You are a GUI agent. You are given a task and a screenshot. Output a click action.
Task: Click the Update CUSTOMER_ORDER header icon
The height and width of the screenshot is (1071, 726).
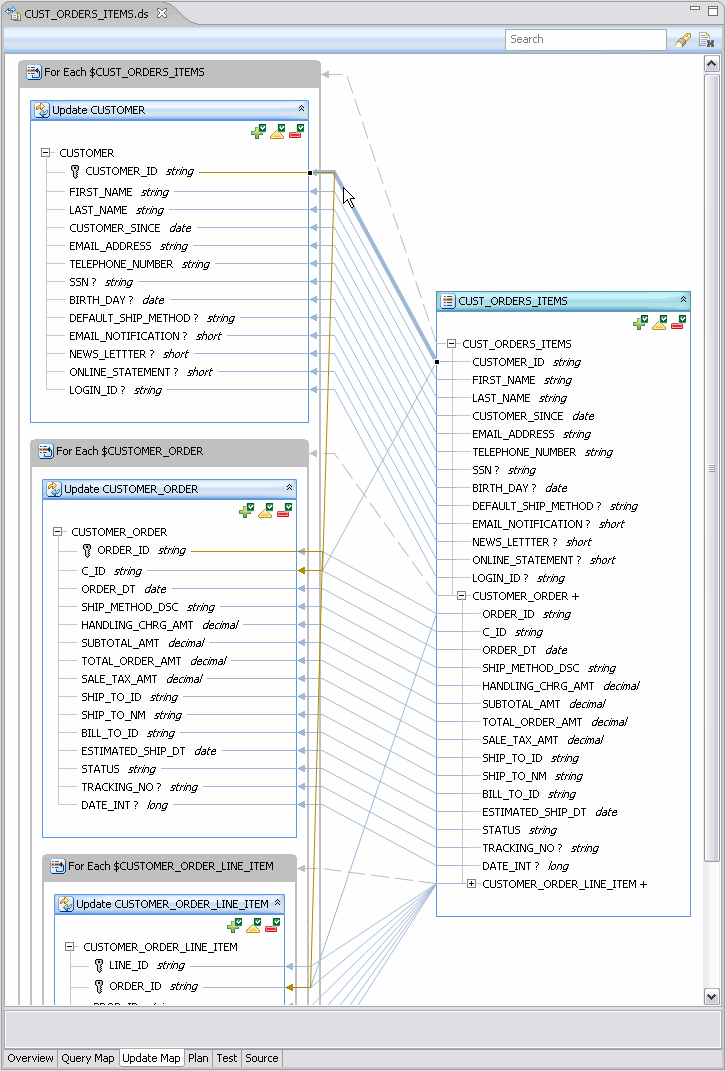click(54, 488)
